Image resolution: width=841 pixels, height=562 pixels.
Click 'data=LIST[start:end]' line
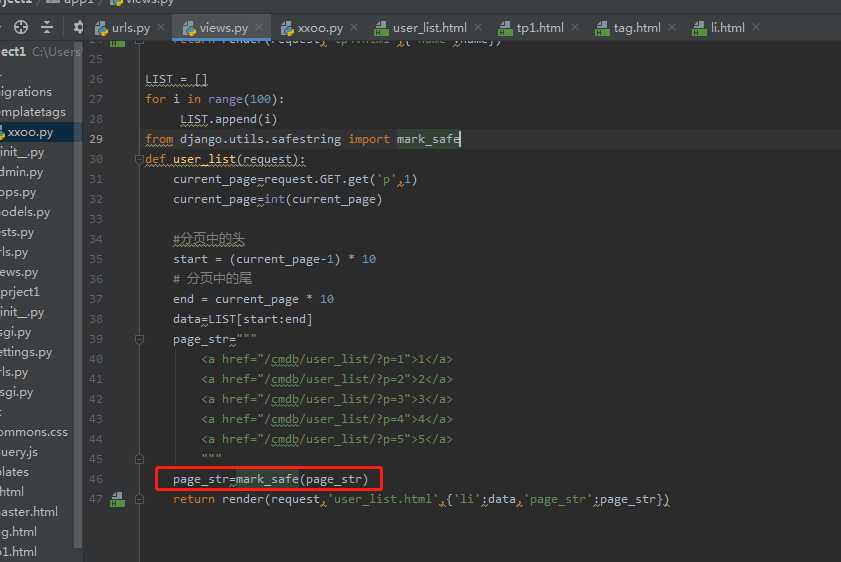pos(242,319)
